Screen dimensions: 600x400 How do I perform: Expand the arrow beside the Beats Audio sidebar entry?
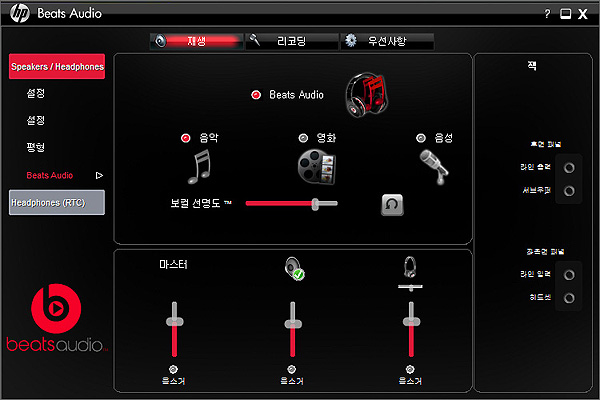(99, 175)
